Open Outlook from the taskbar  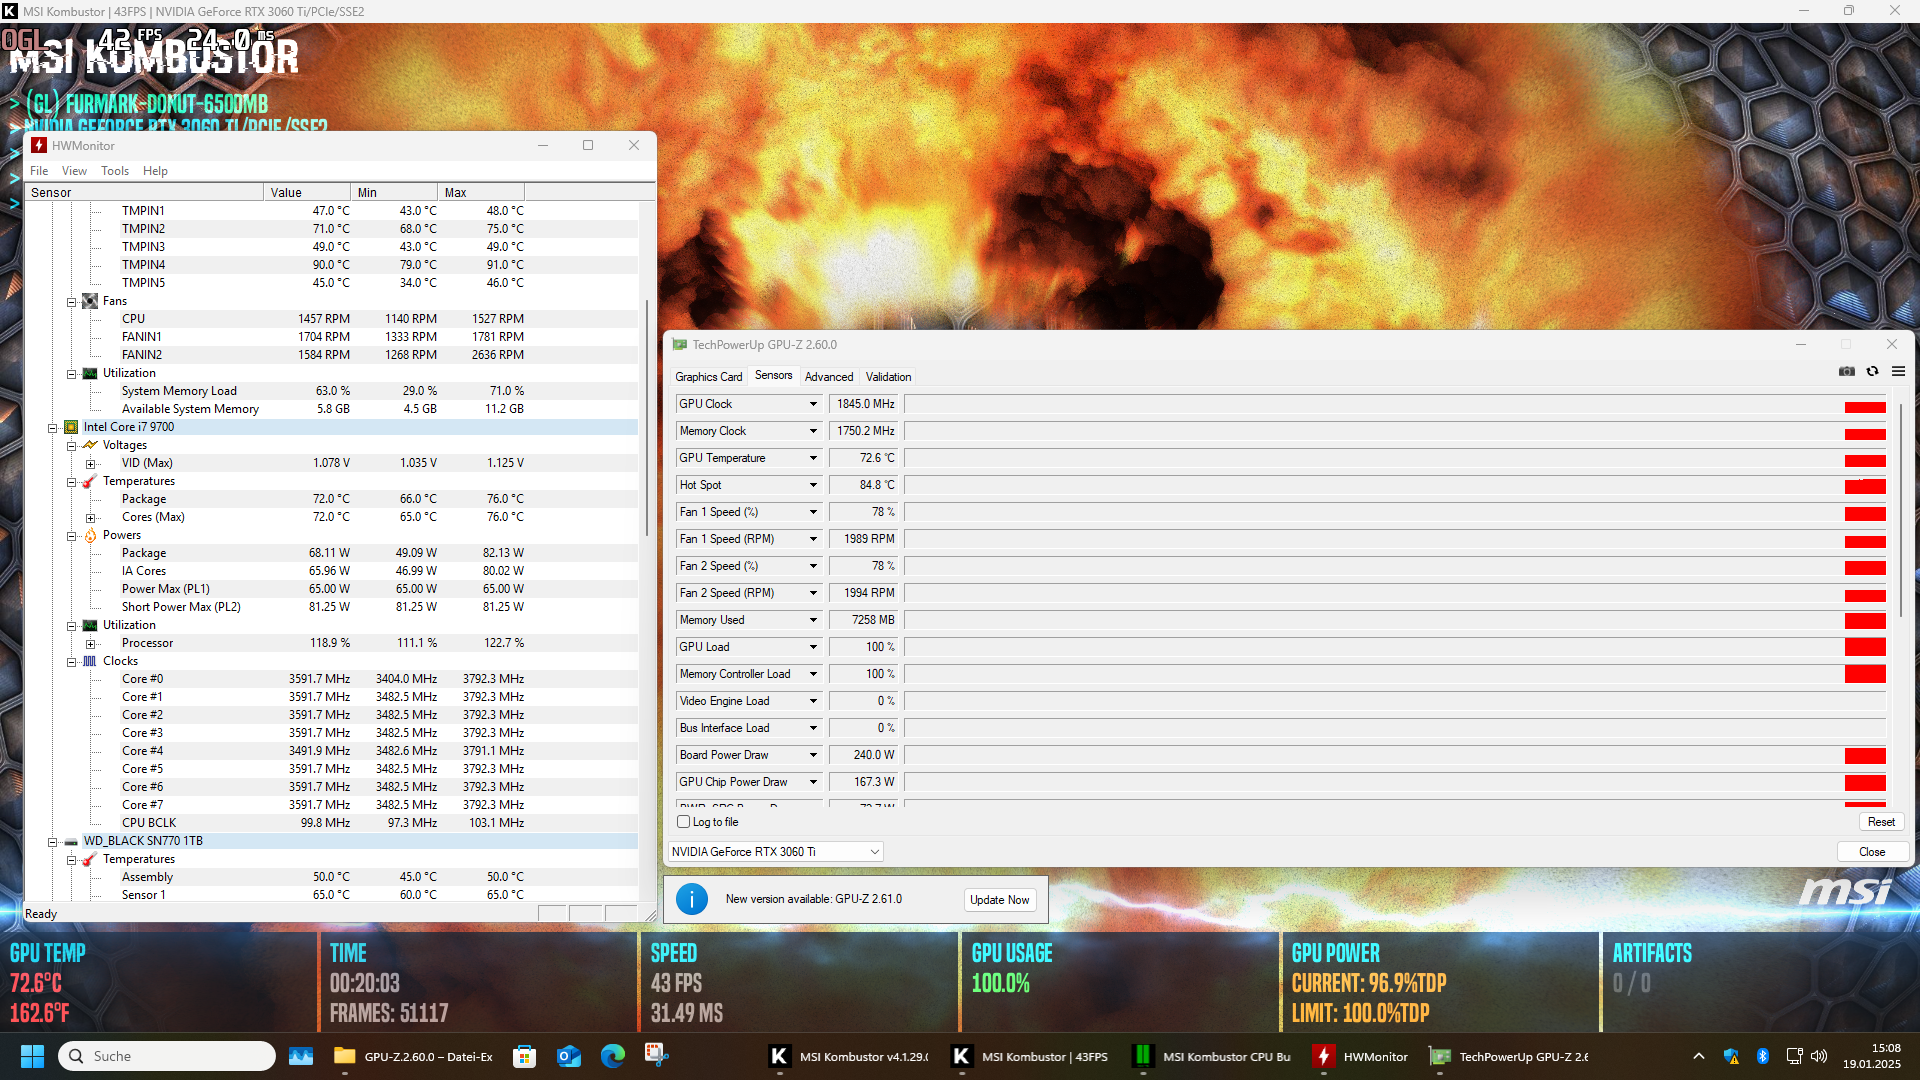(x=568, y=1056)
